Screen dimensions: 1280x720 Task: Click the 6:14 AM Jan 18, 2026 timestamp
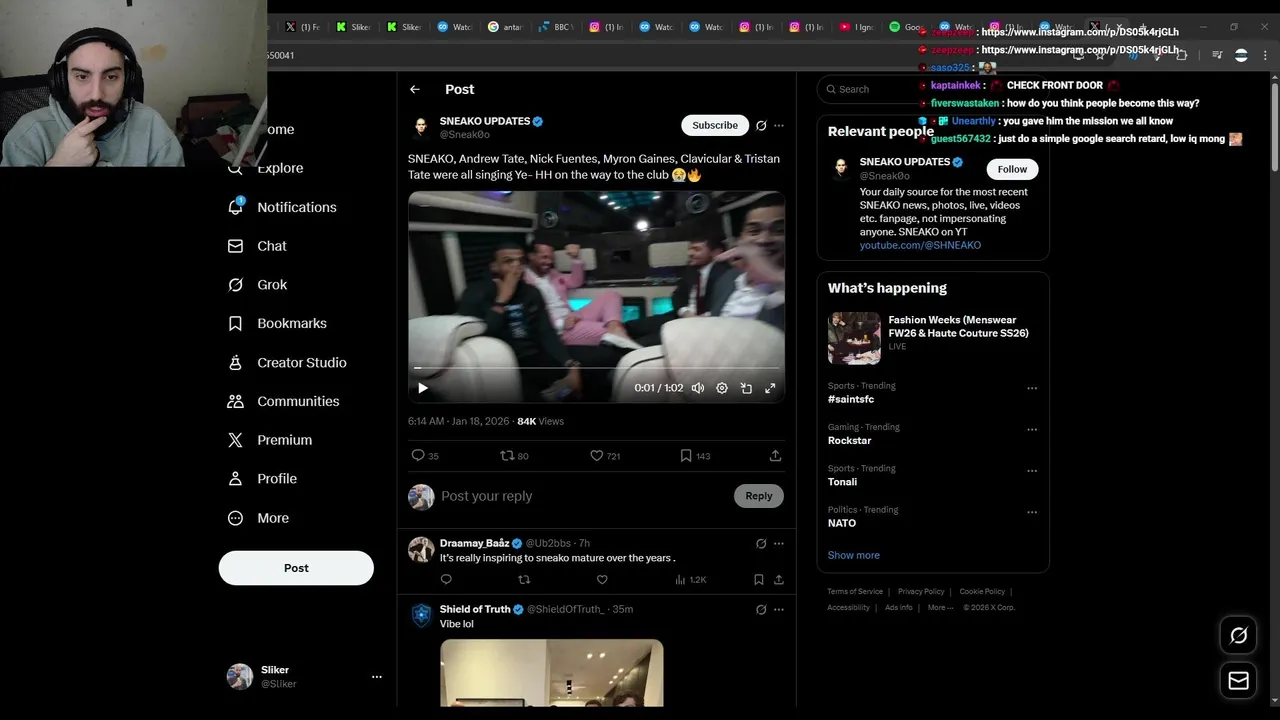[x=458, y=422]
